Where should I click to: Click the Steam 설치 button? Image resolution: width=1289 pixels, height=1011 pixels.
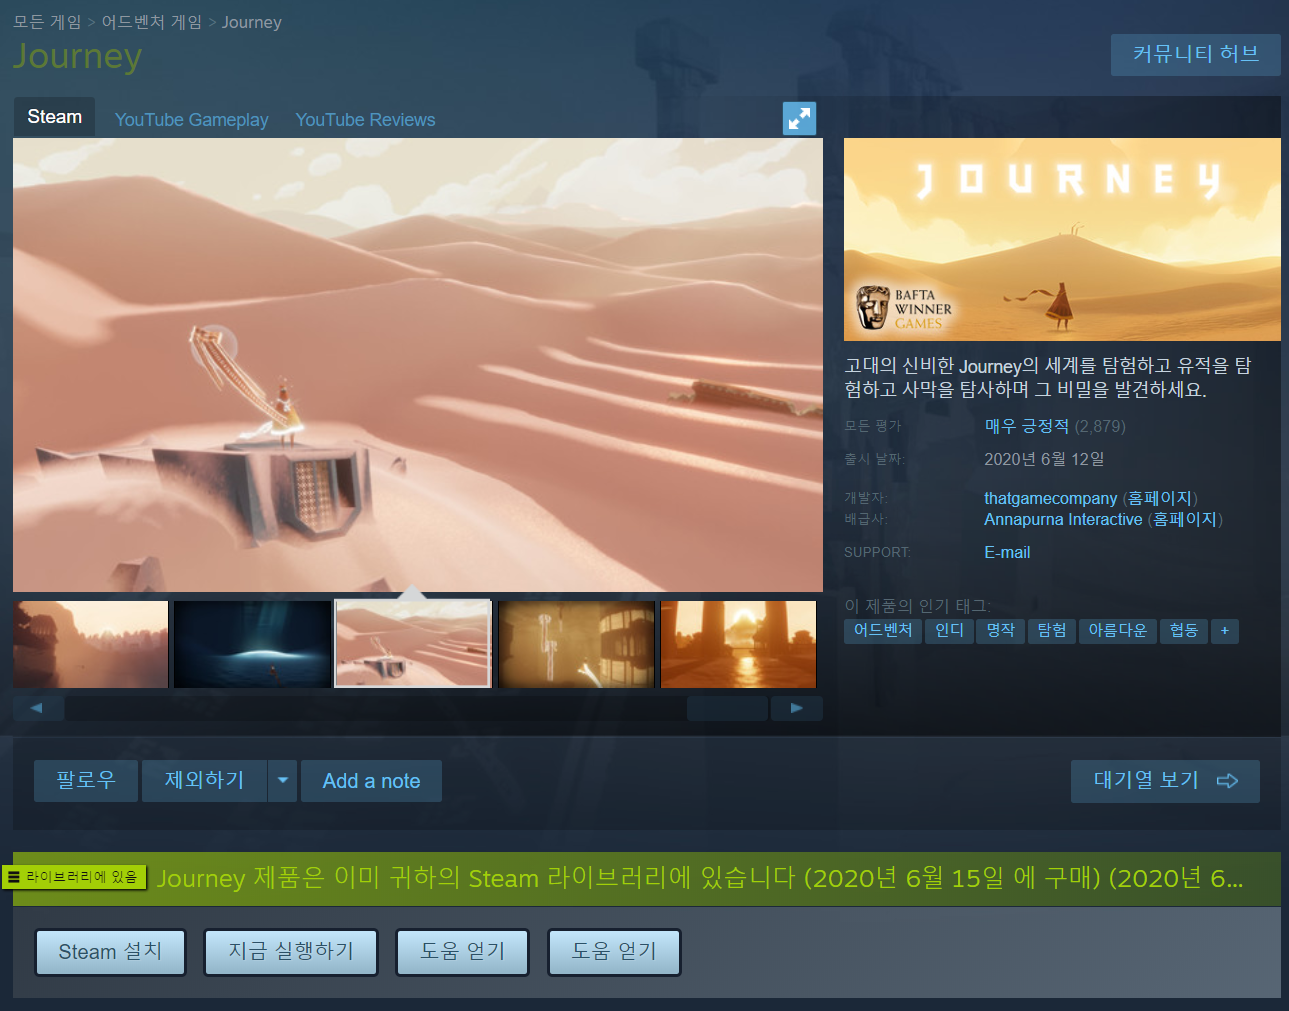pos(110,952)
